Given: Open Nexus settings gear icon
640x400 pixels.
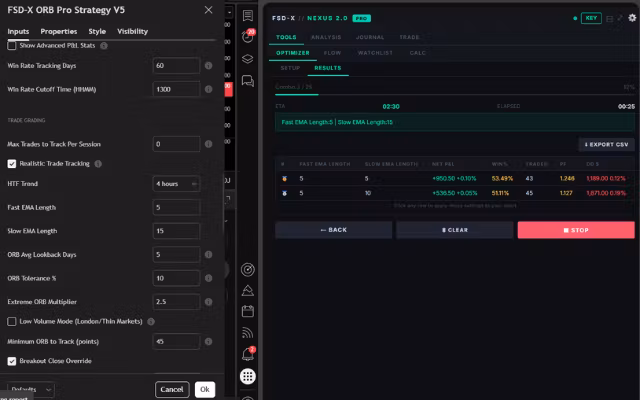Looking at the screenshot, I should 632,18.
